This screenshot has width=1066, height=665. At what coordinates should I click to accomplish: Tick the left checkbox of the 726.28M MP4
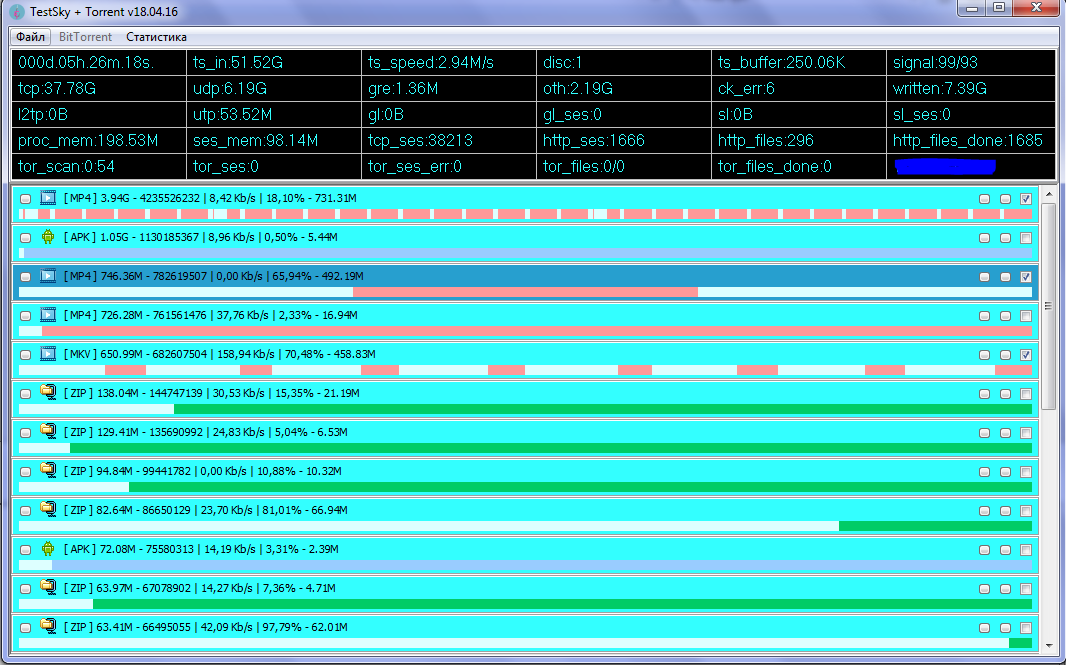tap(25, 316)
